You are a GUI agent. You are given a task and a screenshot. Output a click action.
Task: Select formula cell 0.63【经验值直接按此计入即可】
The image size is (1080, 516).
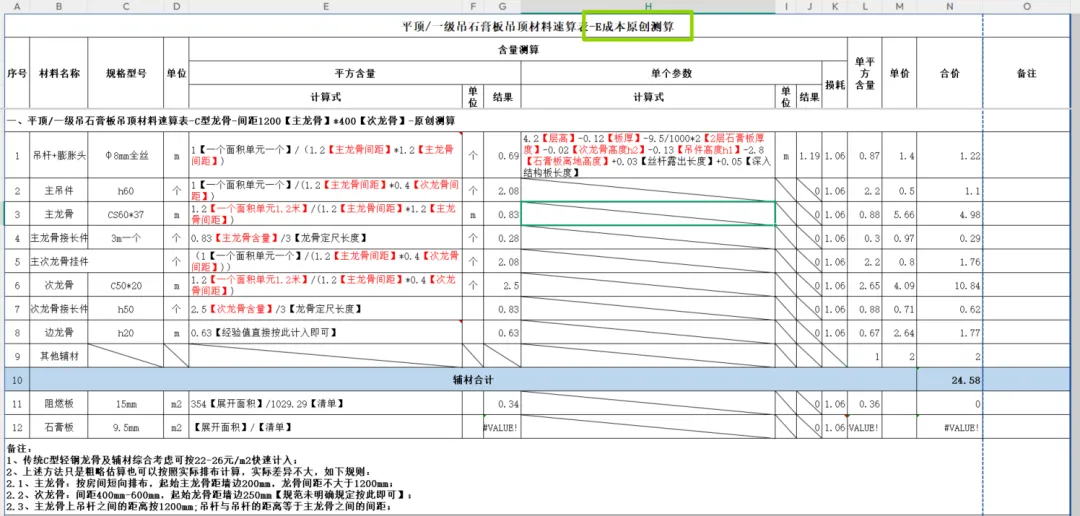pos(325,333)
